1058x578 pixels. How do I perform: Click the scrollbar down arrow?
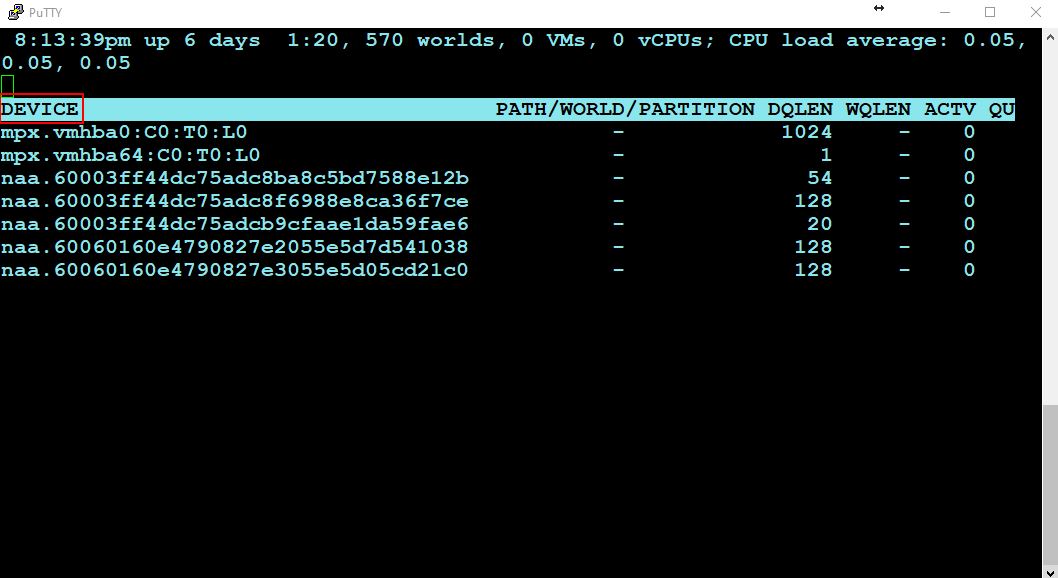1049,569
